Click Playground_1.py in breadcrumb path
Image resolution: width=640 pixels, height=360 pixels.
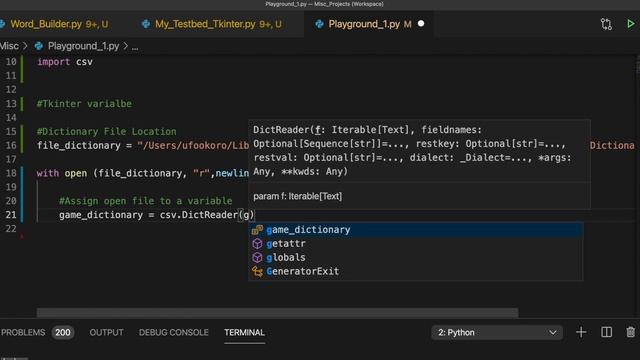(83, 46)
